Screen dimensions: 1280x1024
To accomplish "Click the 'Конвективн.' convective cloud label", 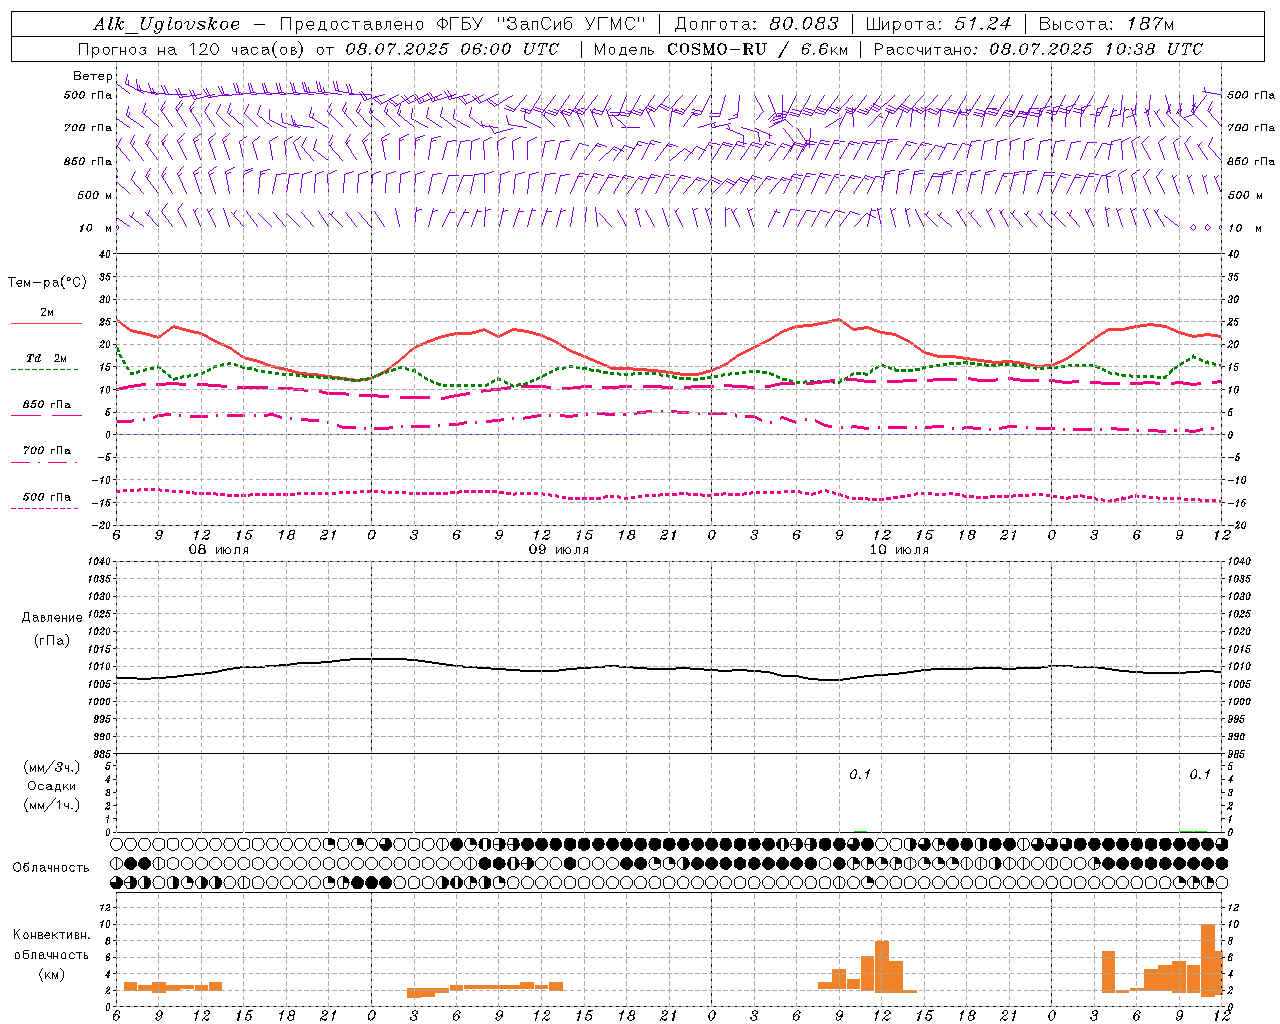I will [x=52, y=935].
